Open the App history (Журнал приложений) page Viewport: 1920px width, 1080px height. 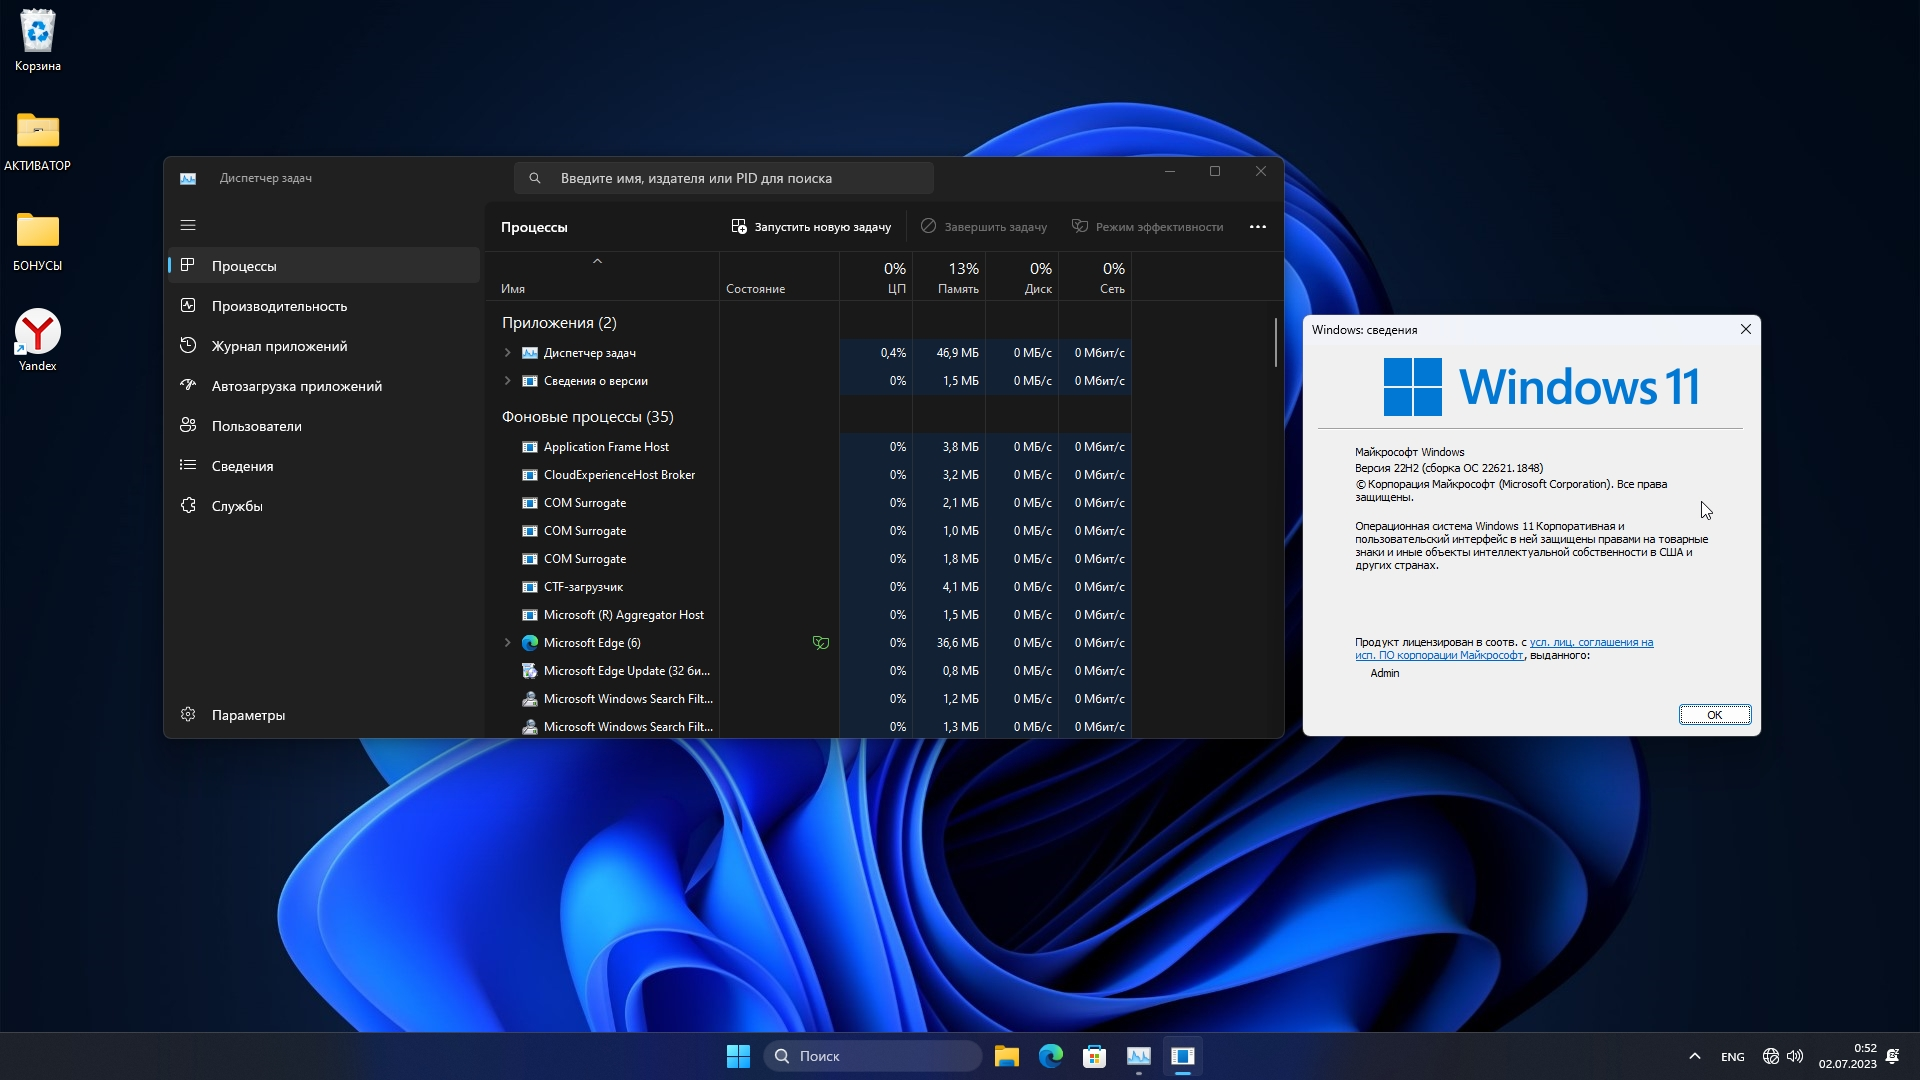[x=279, y=346]
